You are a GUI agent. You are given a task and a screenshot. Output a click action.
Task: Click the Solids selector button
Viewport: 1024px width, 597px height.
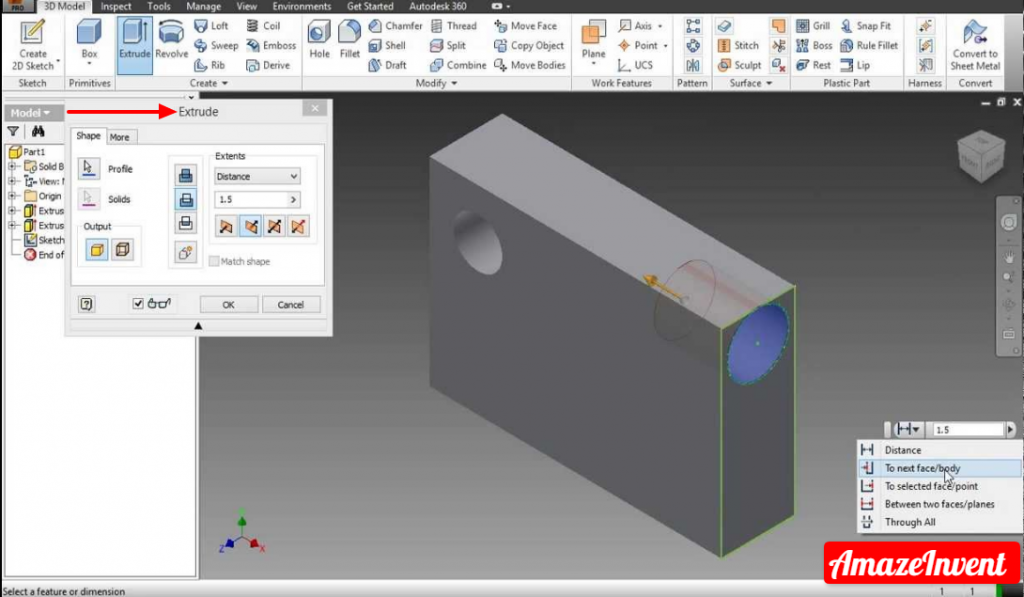(x=89, y=199)
